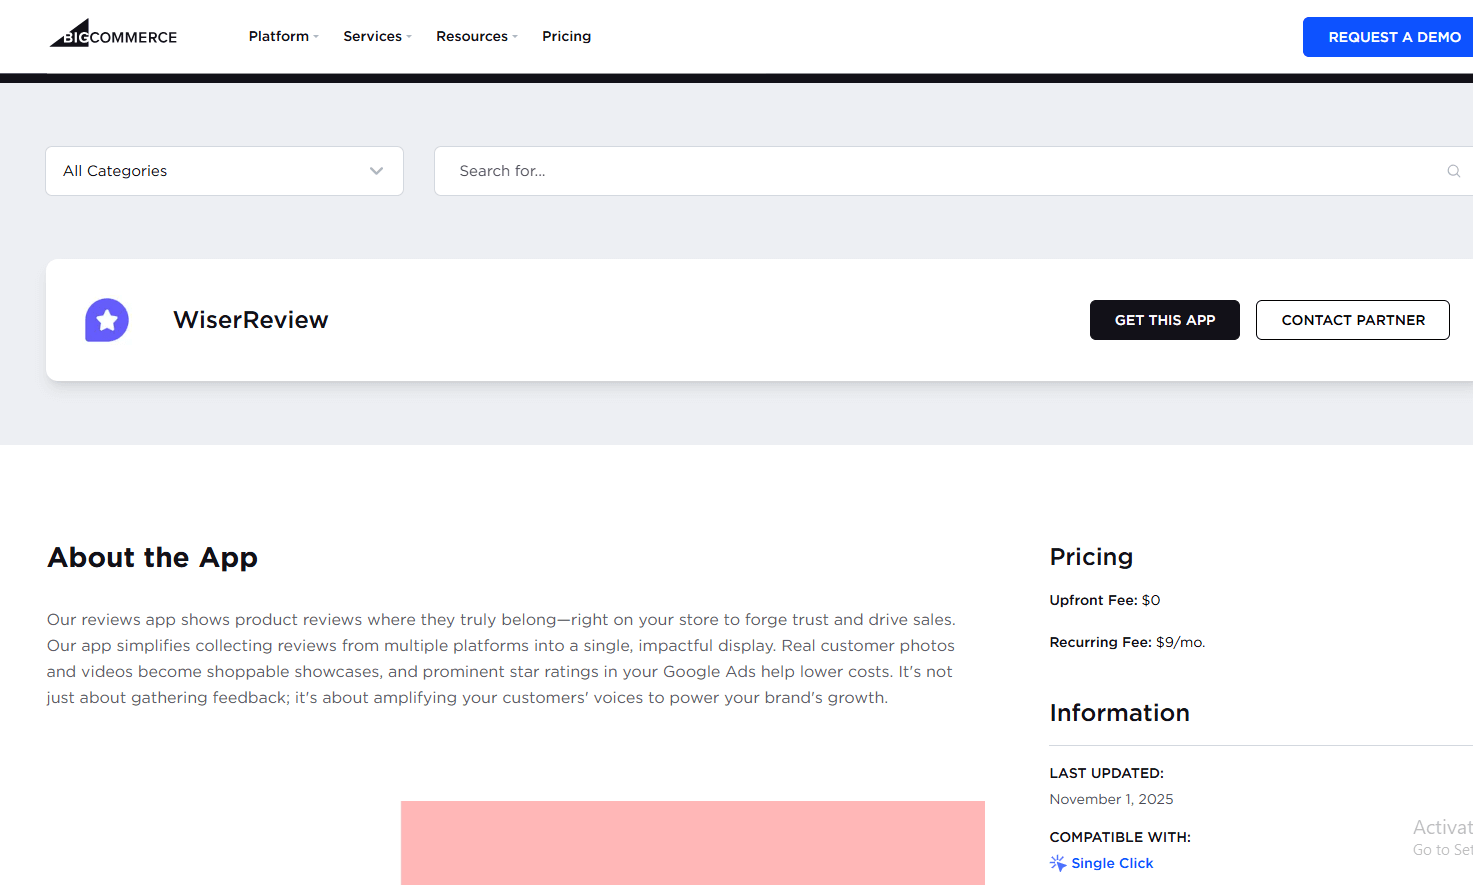Open the Resources menu
This screenshot has width=1473, height=885.
[471, 36]
